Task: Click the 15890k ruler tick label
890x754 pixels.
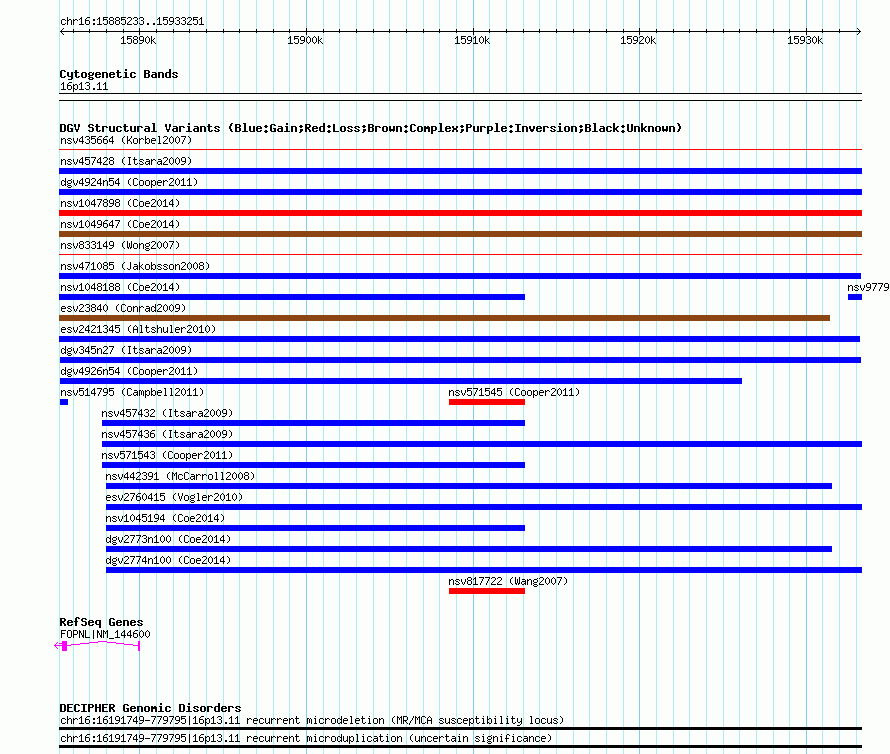Action: pyautogui.click(x=138, y=40)
